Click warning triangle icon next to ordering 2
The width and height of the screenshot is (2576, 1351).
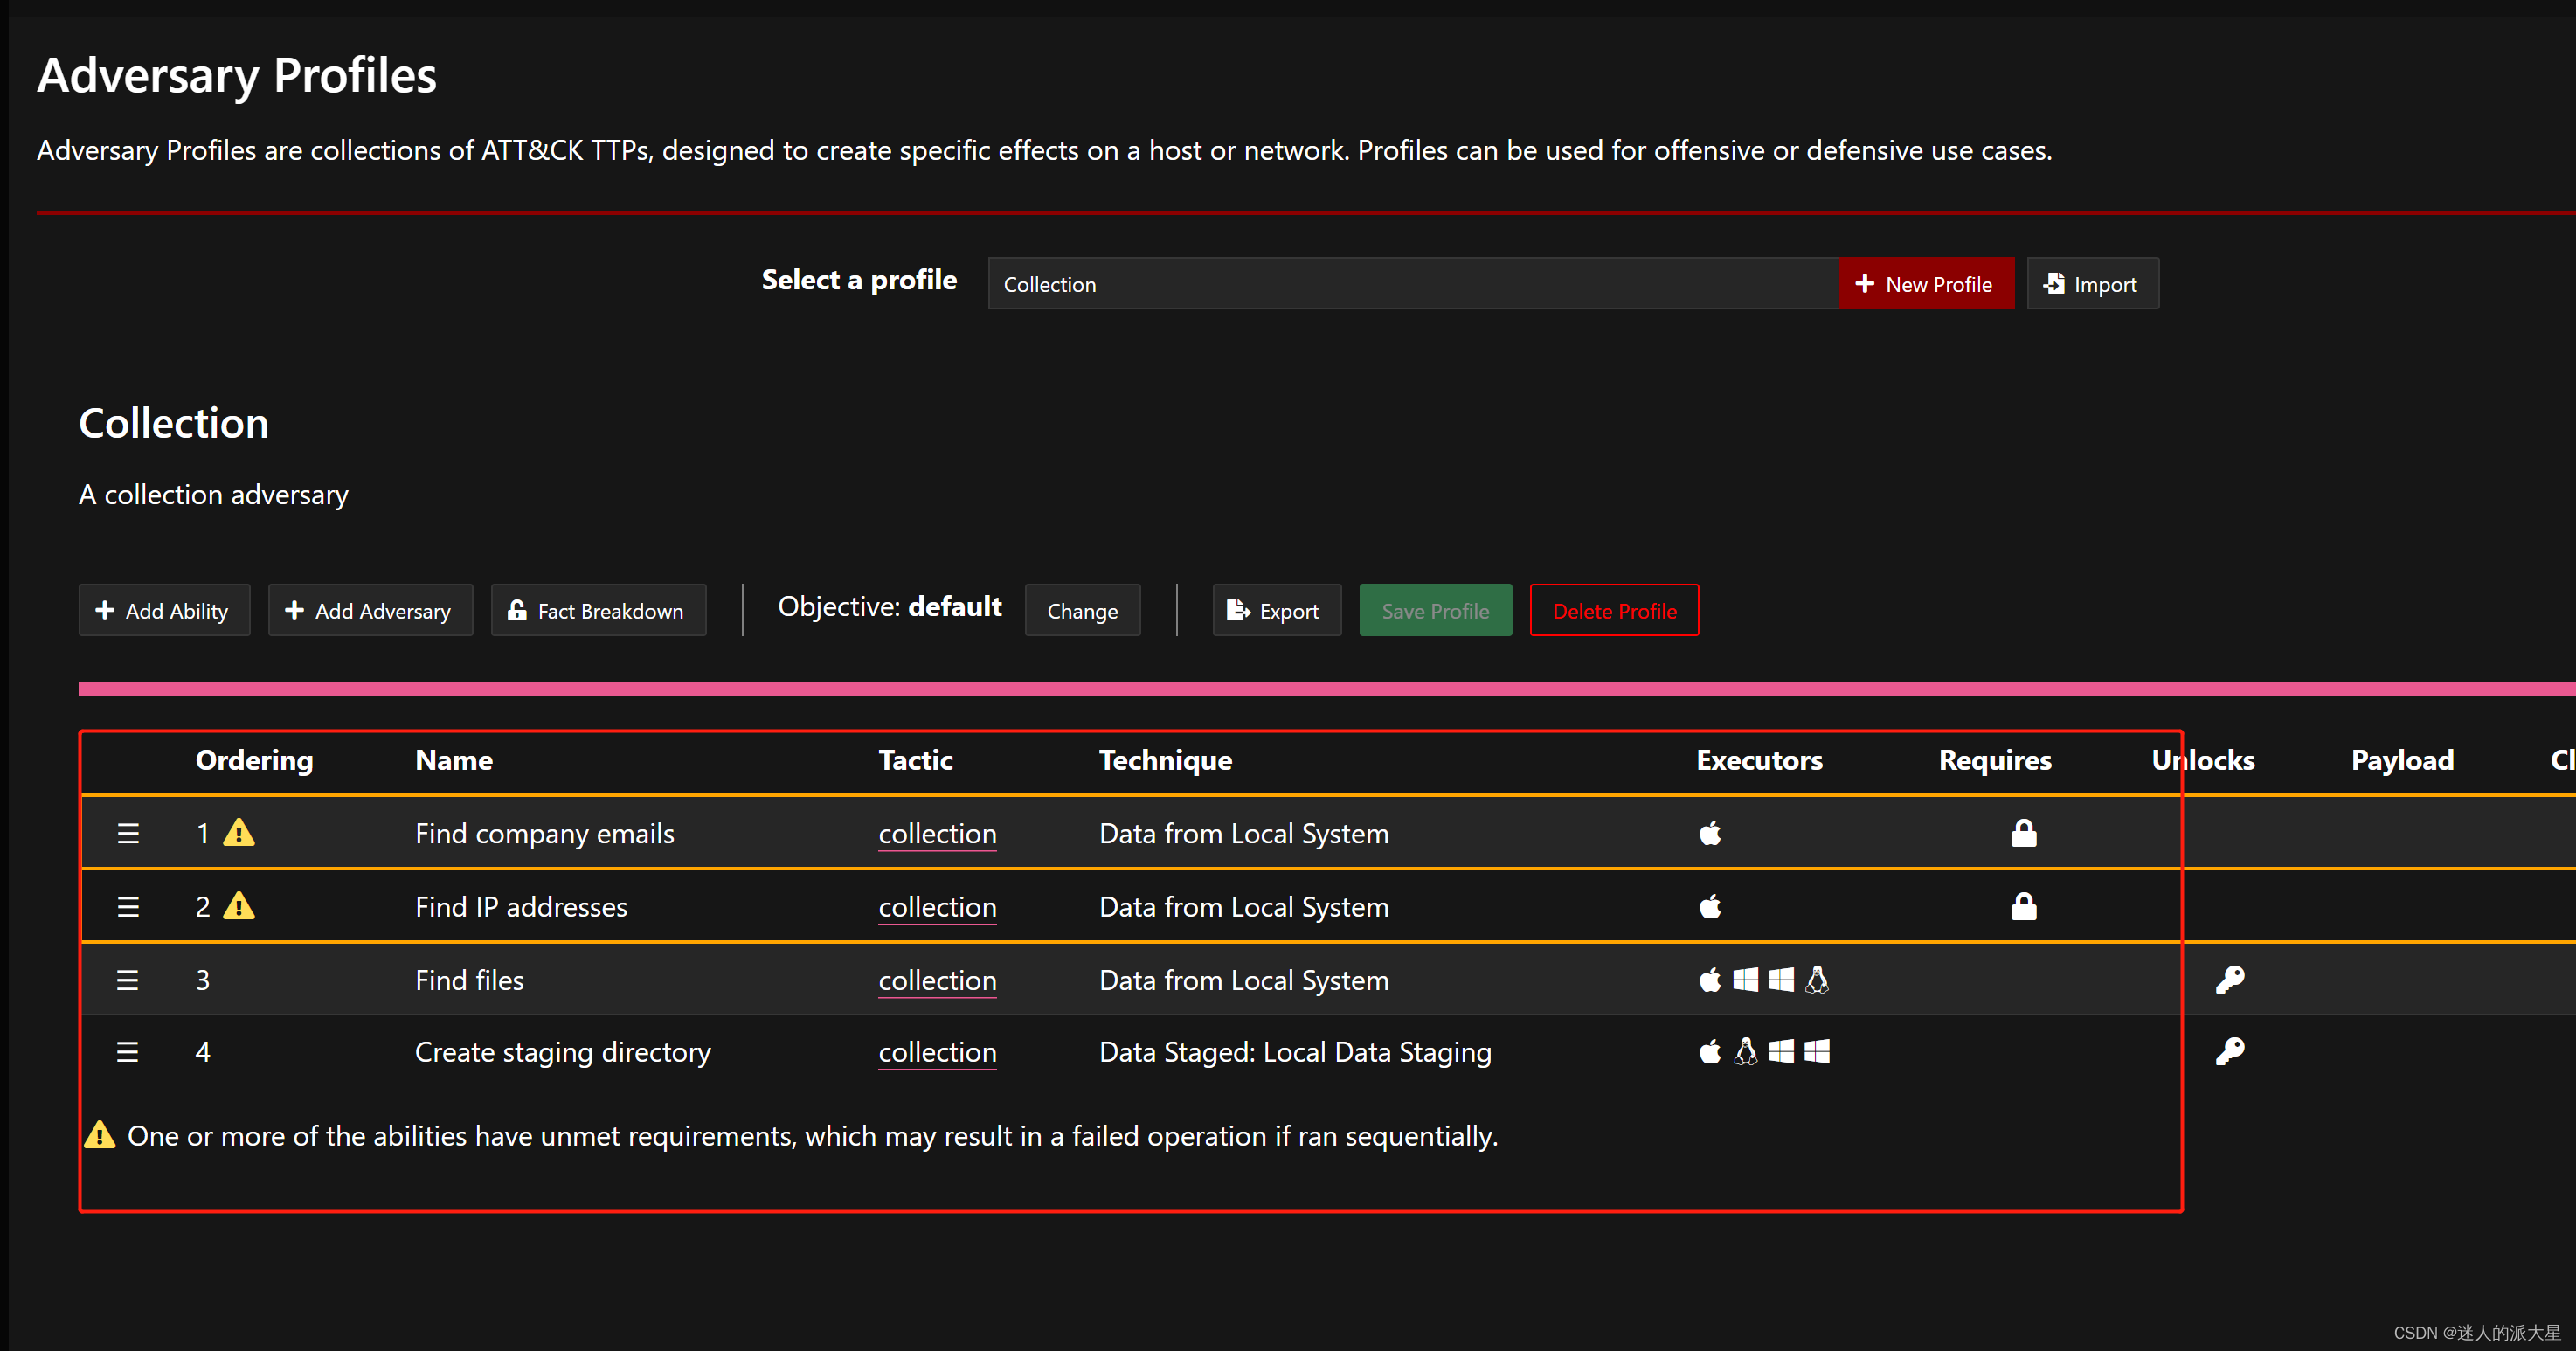coord(239,906)
